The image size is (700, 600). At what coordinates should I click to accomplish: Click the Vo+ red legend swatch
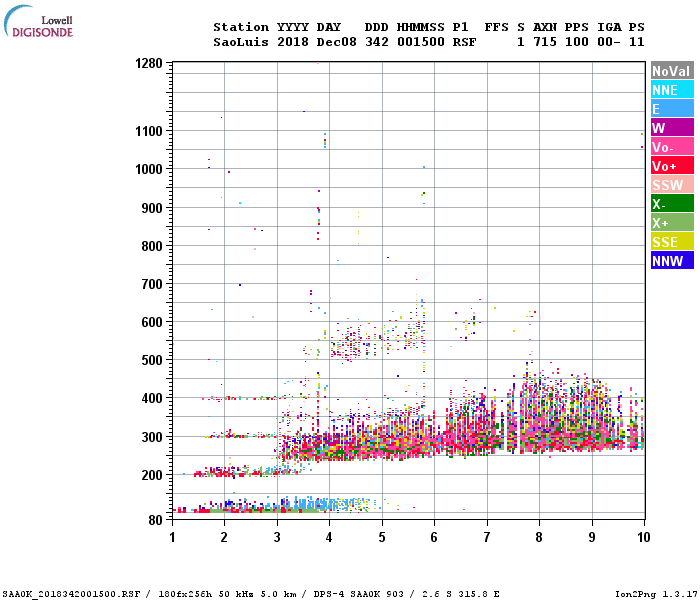coord(672,166)
